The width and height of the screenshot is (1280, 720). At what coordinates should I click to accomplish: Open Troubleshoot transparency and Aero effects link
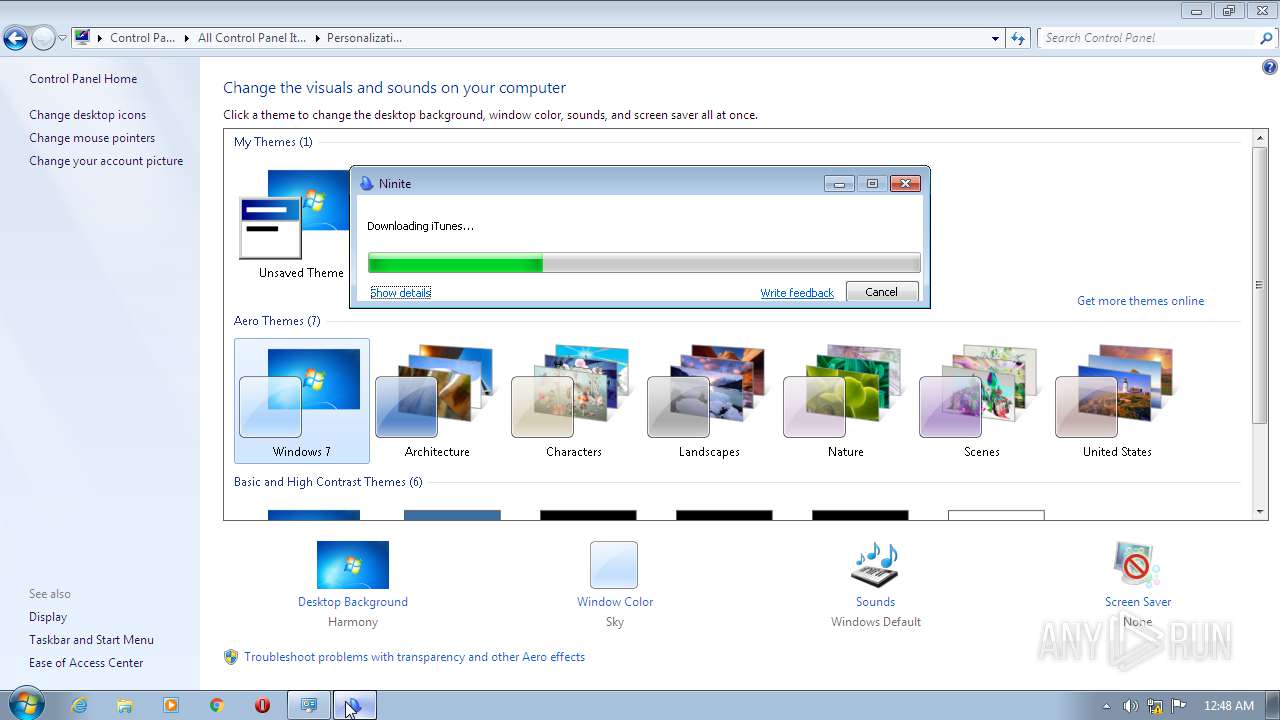[414, 657]
